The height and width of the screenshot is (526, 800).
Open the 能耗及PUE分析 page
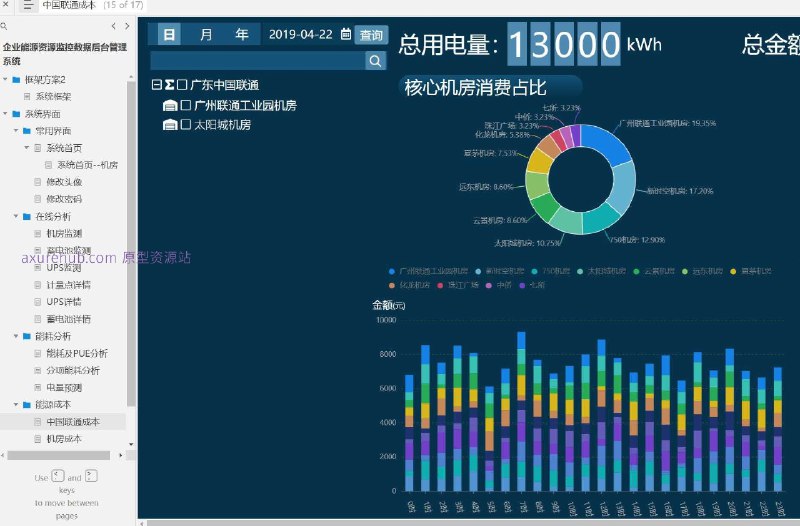77,354
